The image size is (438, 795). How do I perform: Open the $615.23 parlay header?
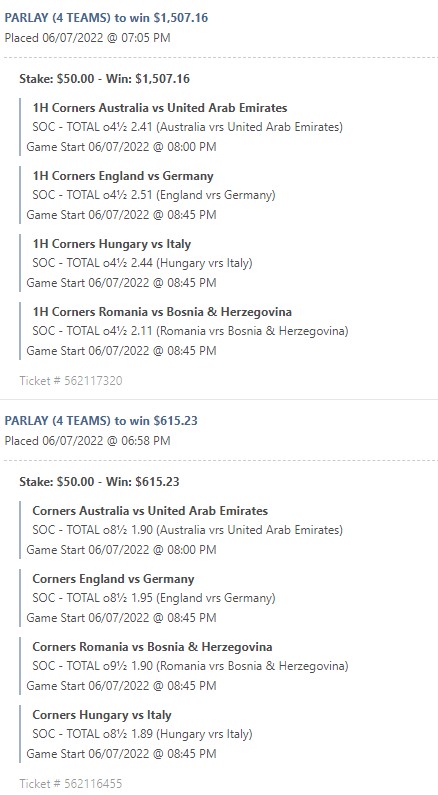coord(101,421)
